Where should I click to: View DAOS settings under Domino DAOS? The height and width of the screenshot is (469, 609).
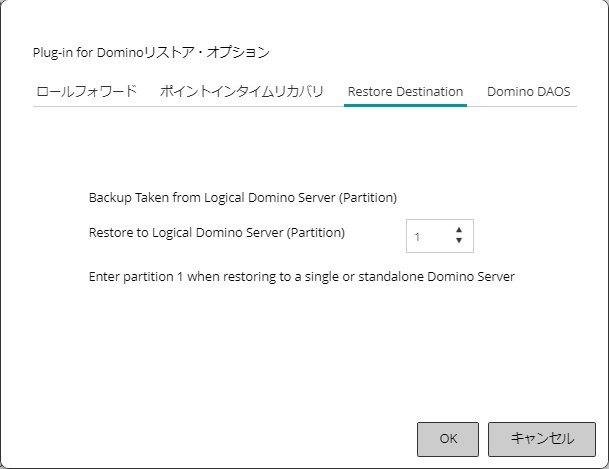(x=528, y=92)
